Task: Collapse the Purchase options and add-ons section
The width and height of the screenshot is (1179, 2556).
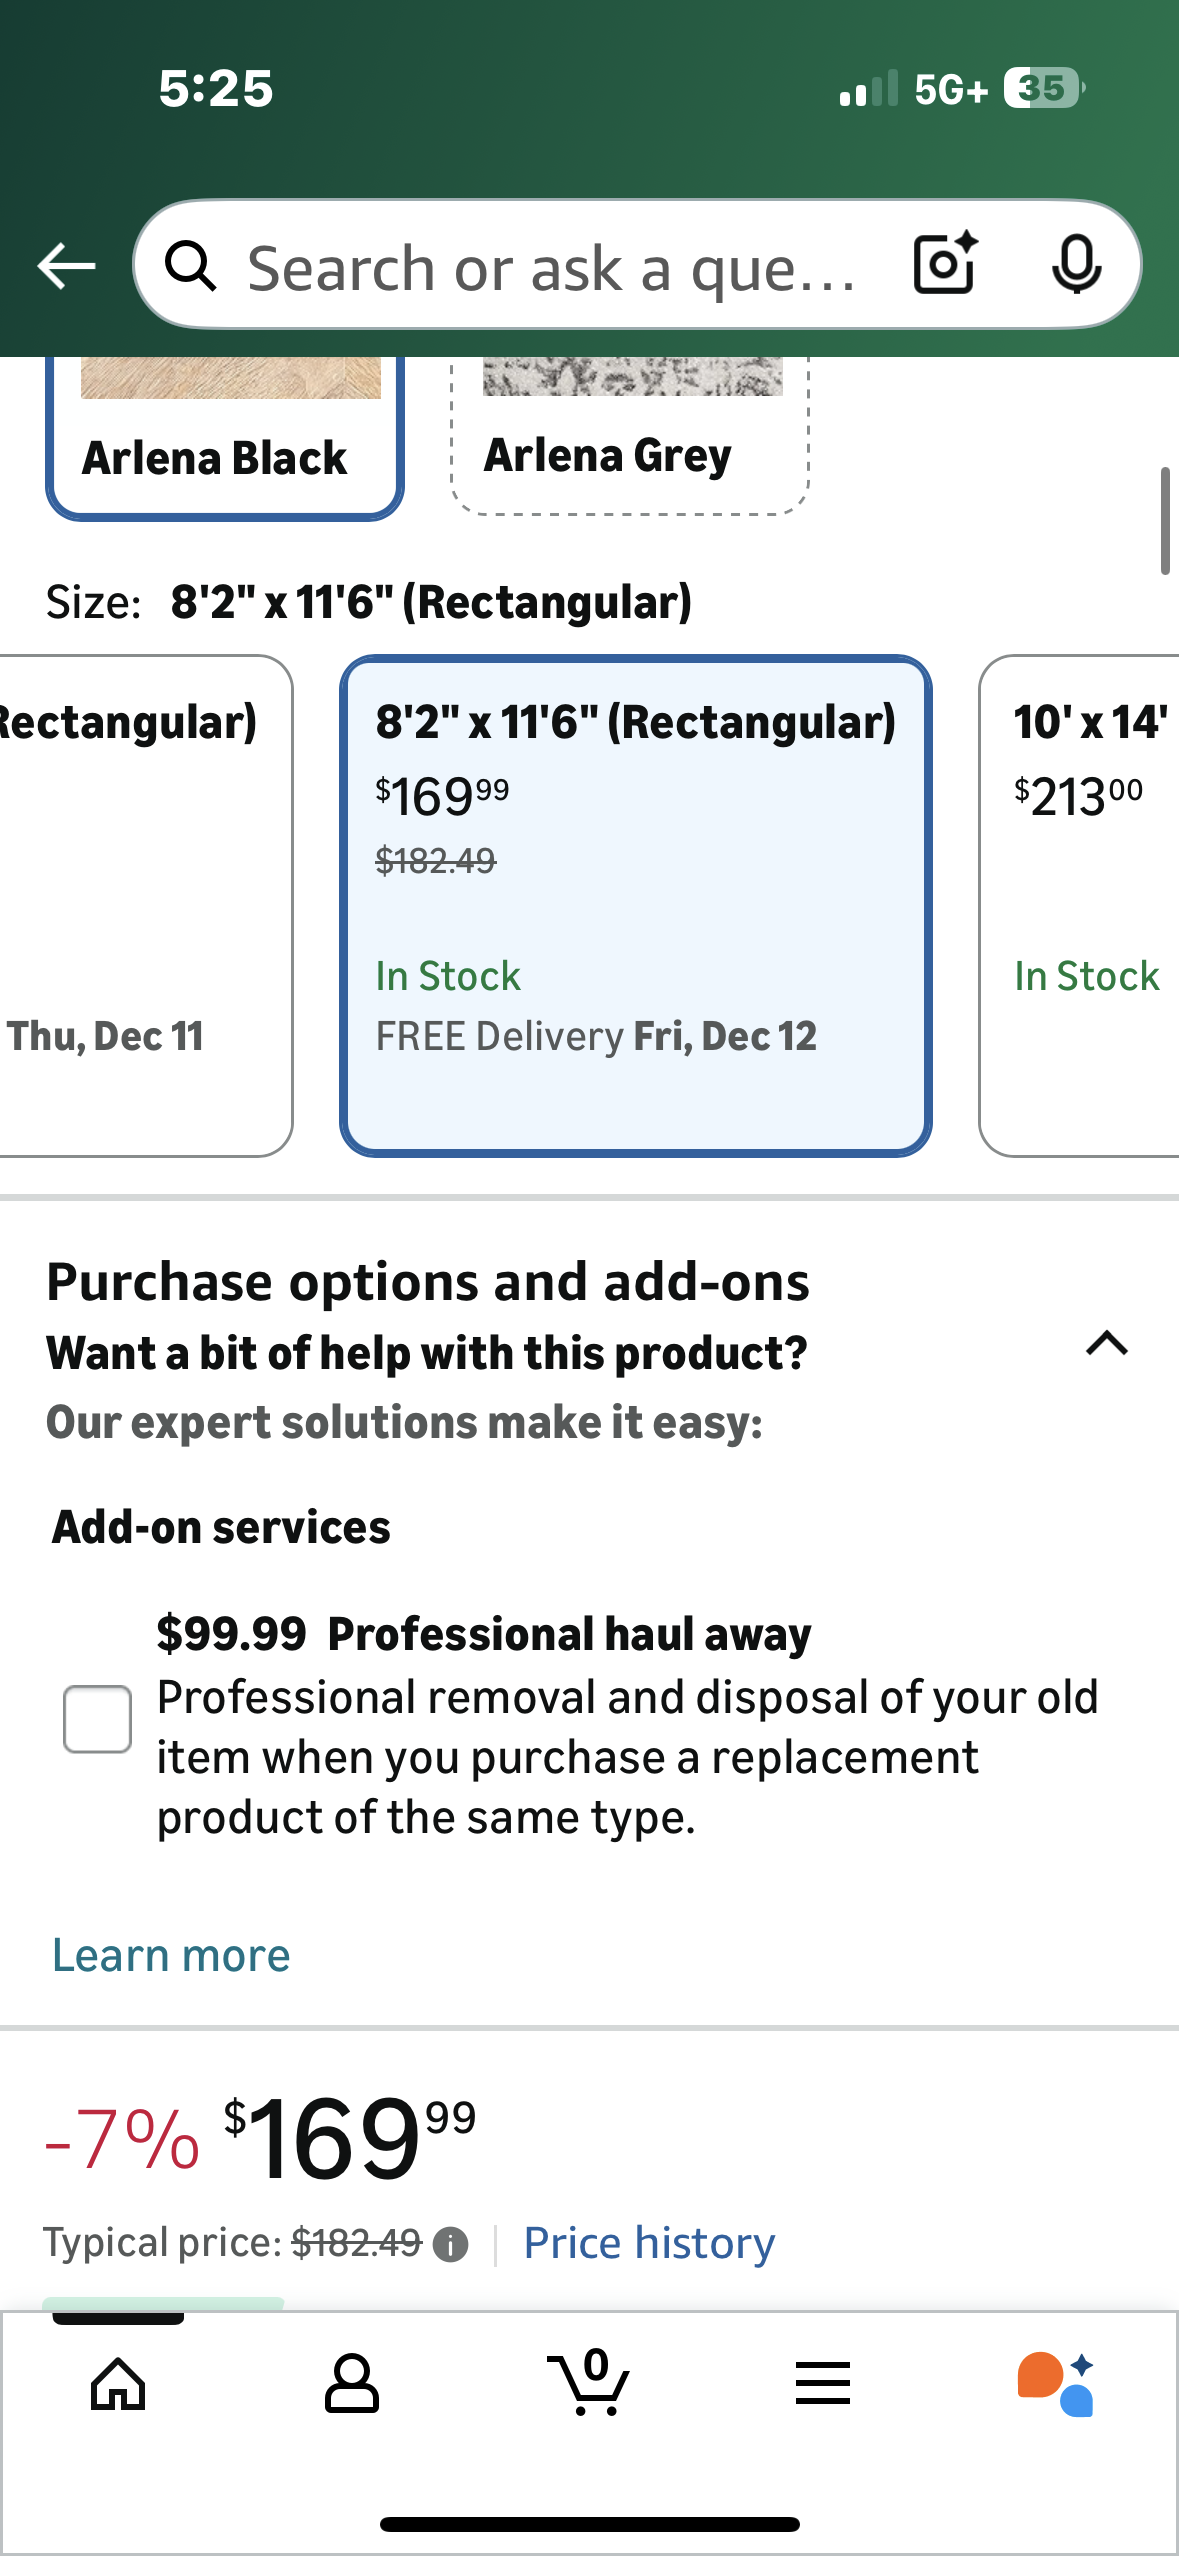Action: pyautogui.click(x=1106, y=1344)
